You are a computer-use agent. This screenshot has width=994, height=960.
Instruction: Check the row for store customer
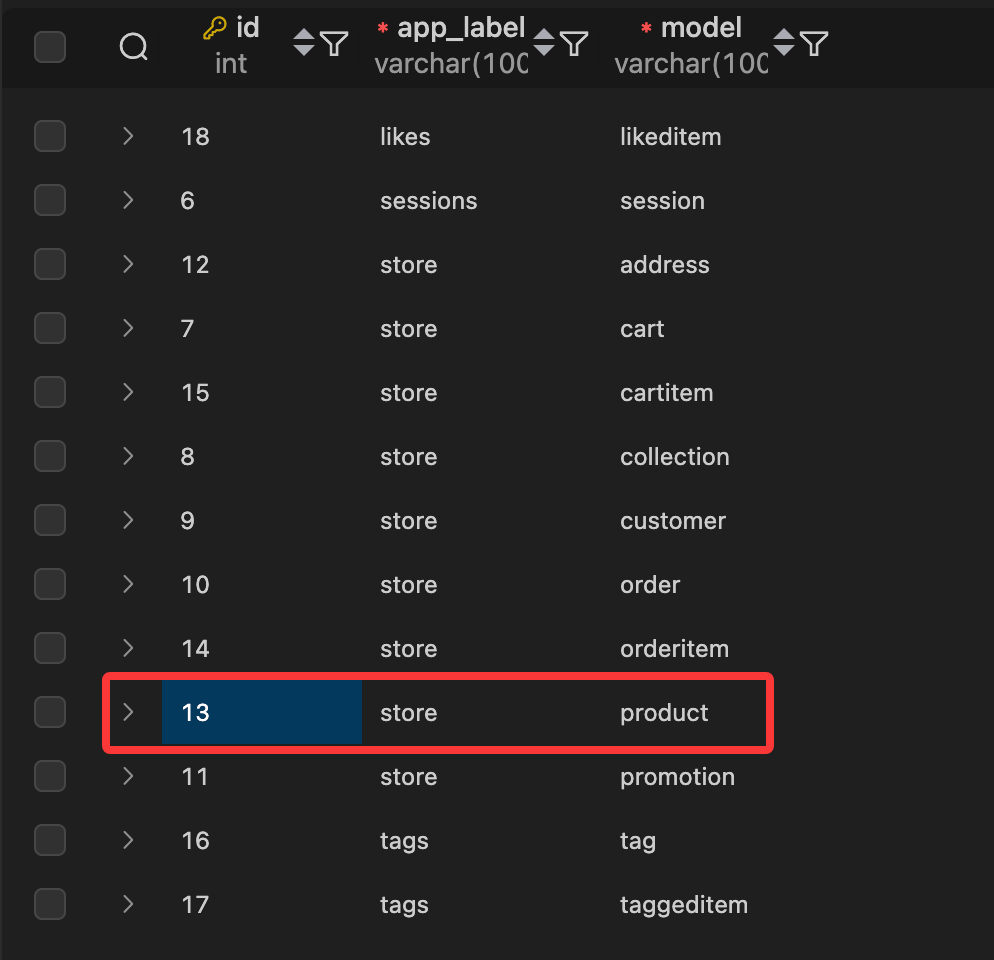pos(49,521)
